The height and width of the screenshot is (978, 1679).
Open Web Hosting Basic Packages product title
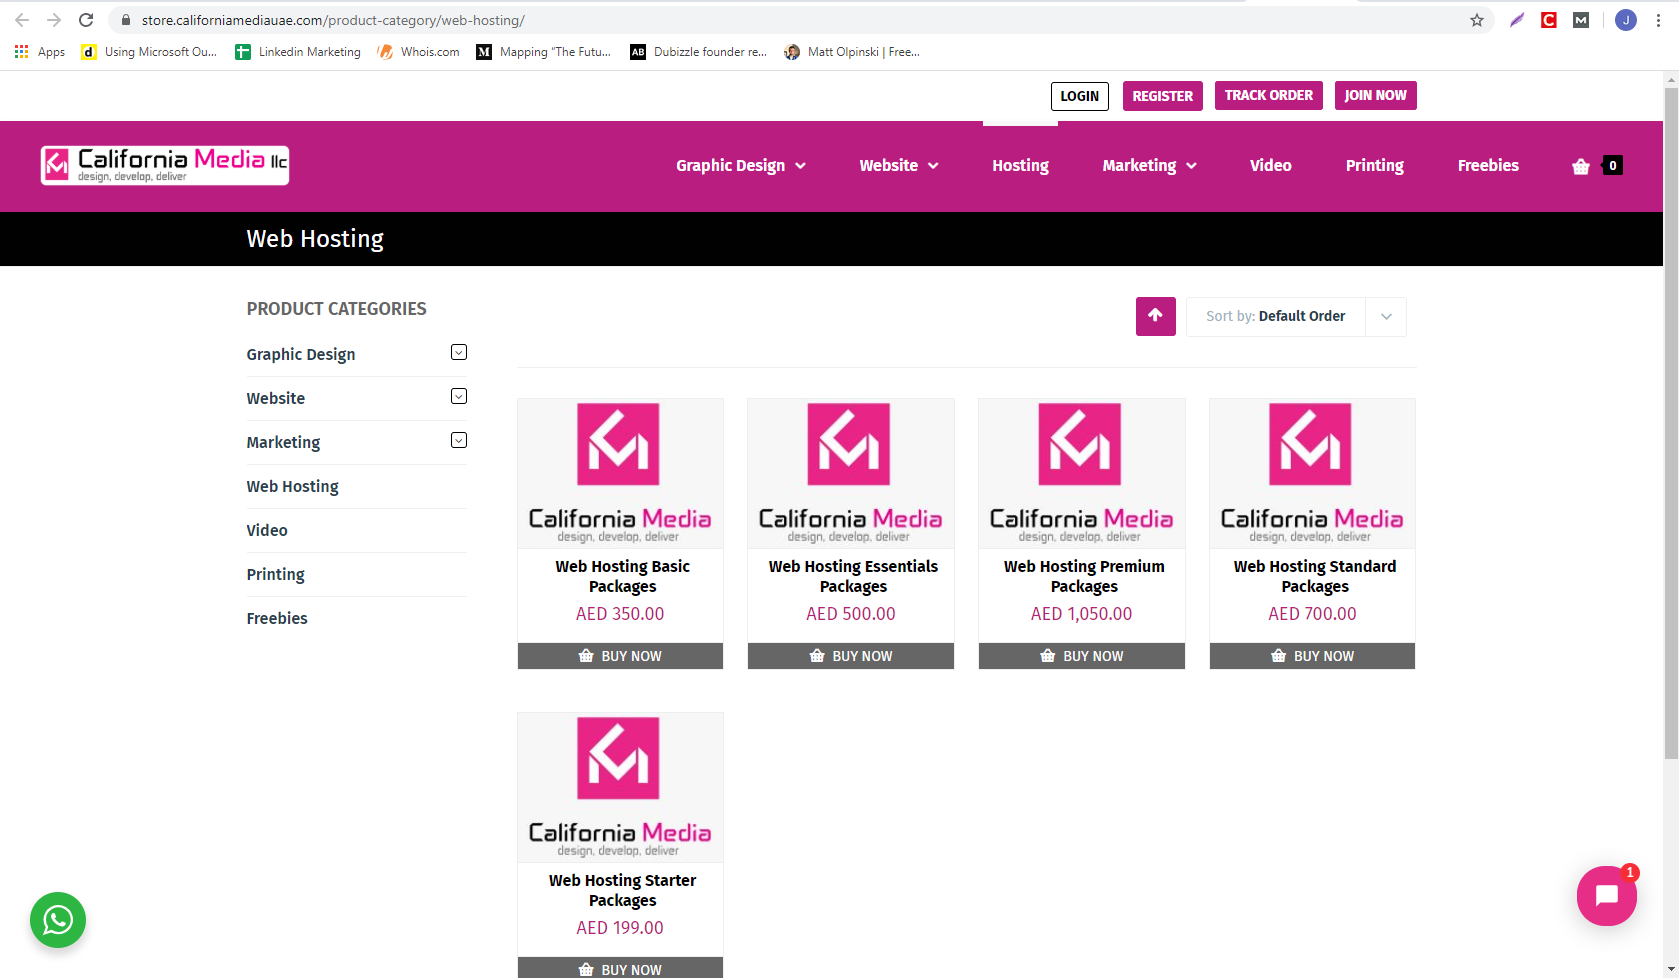tap(622, 576)
